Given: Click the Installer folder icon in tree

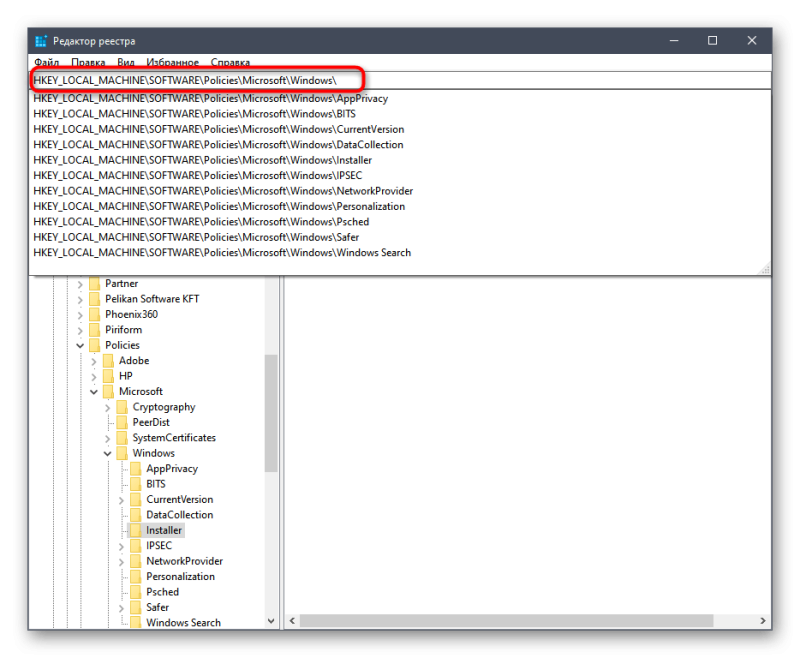Looking at the screenshot, I should [x=136, y=530].
